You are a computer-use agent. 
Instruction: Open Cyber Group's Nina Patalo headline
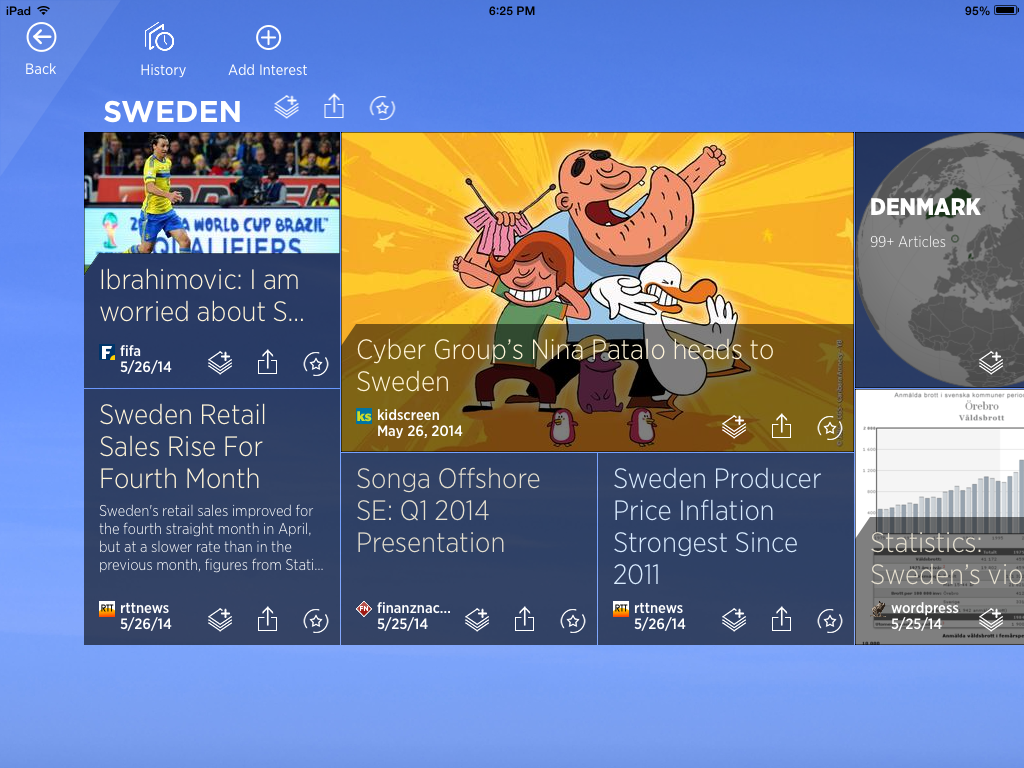click(565, 366)
